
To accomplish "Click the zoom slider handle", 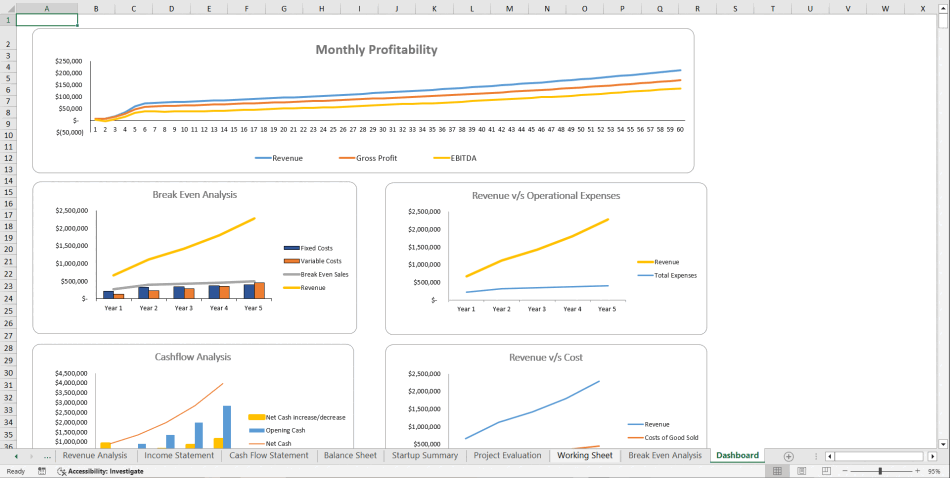I will [x=880, y=471].
